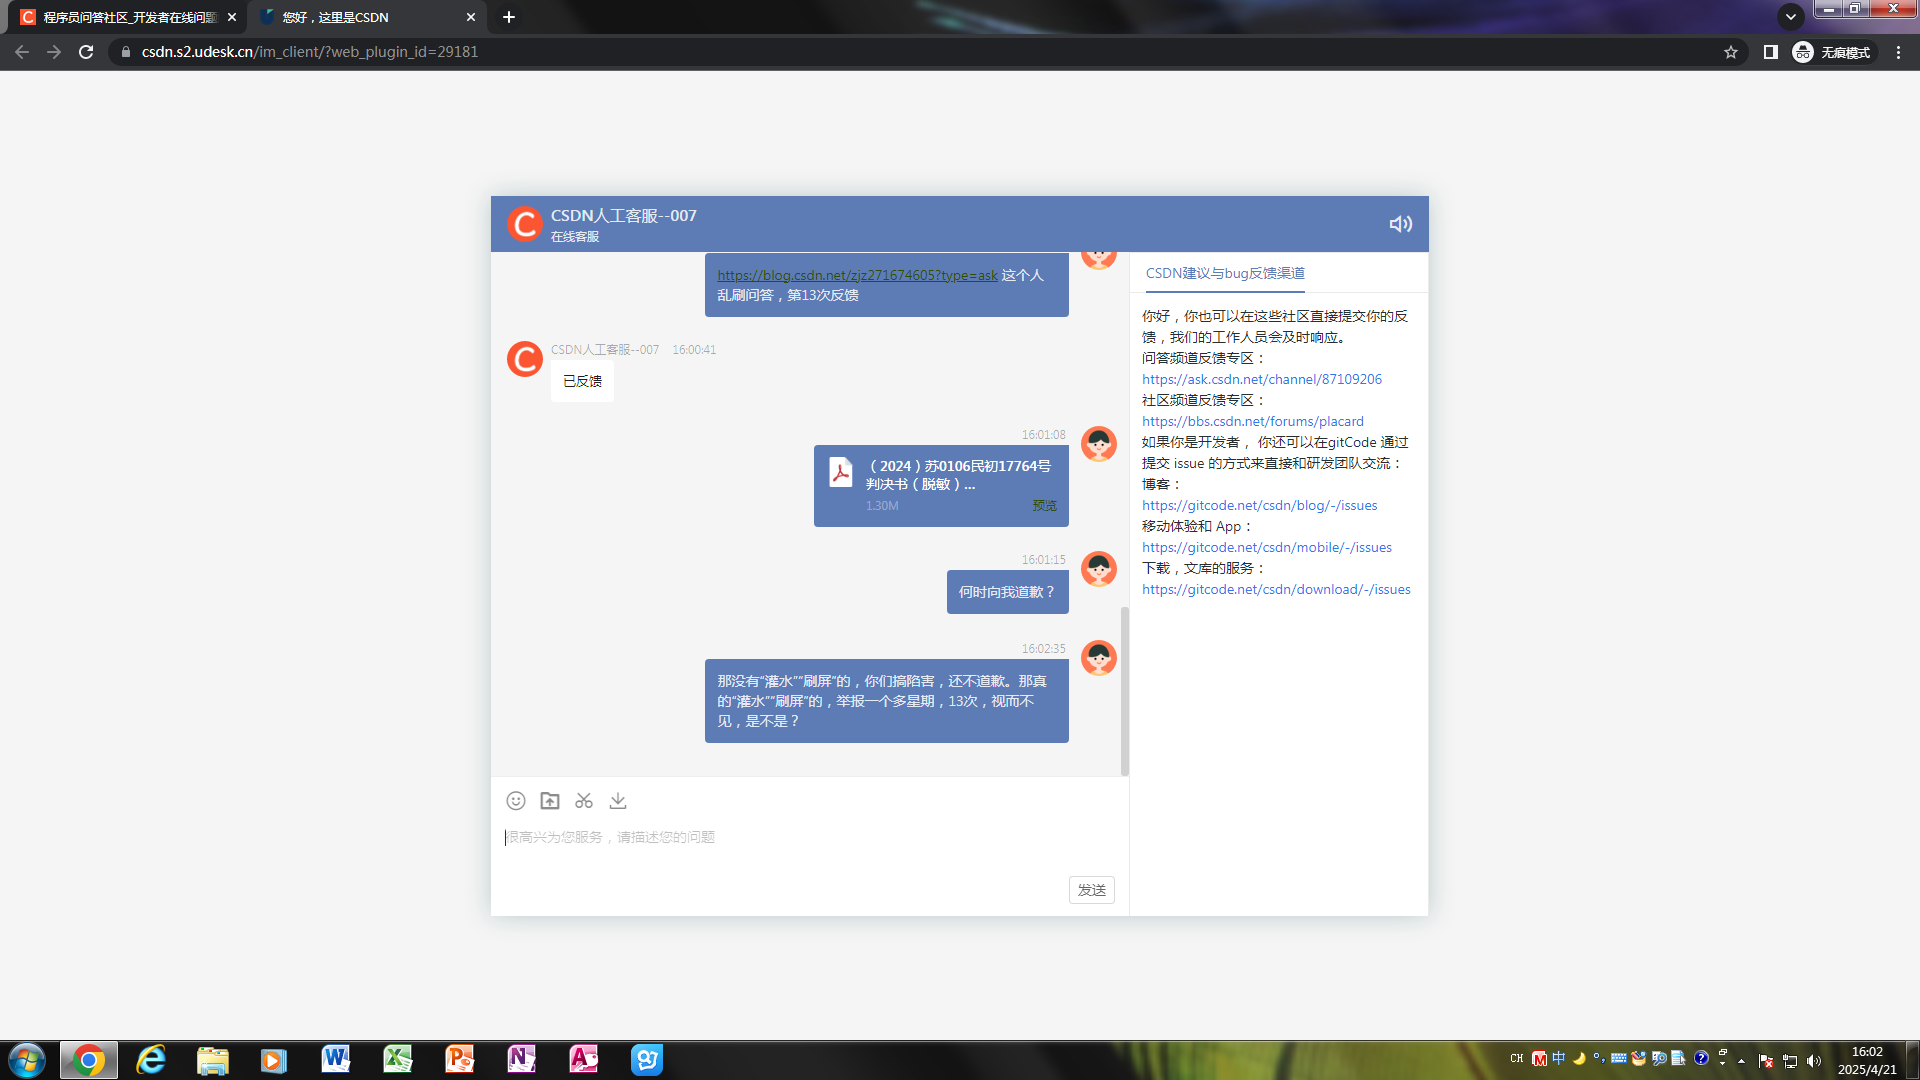Image resolution: width=1920 pixels, height=1080 pixels.
Task: Toggle the browser side panel
Action: [1770, 52]
